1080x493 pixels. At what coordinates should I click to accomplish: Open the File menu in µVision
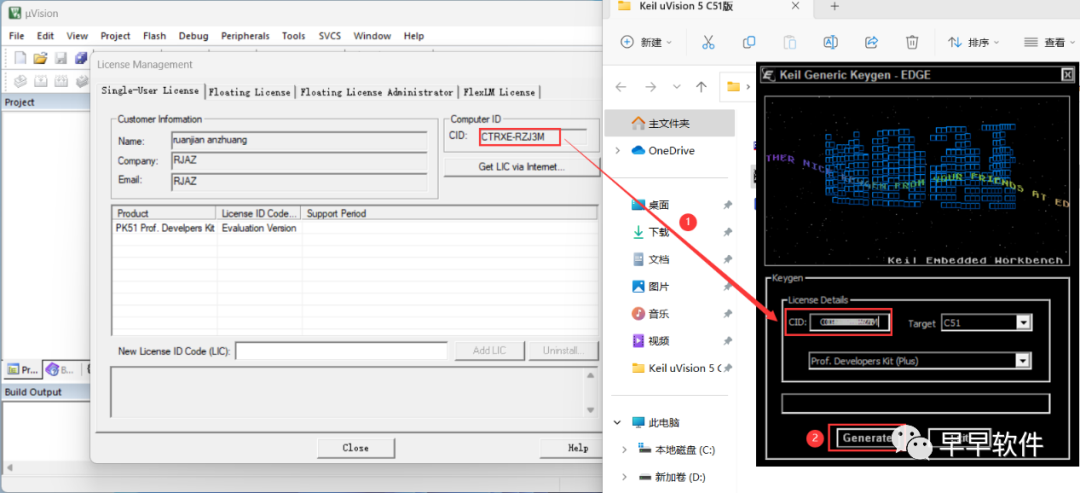click(17, 36)
